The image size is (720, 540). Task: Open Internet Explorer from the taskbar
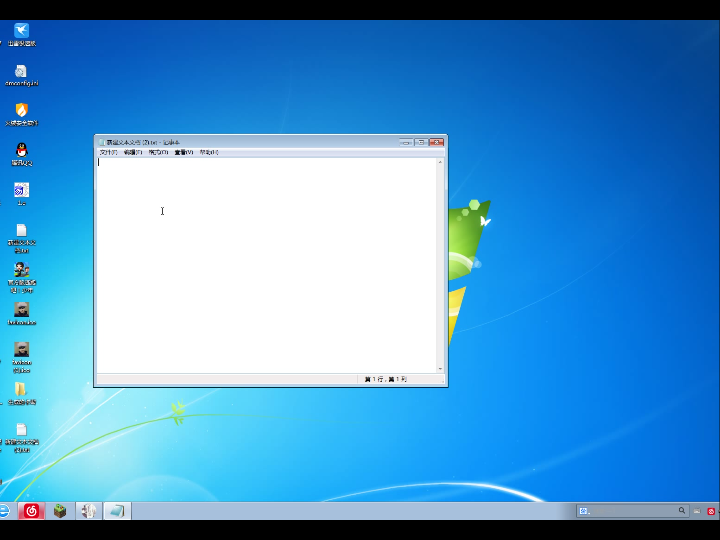5,511
